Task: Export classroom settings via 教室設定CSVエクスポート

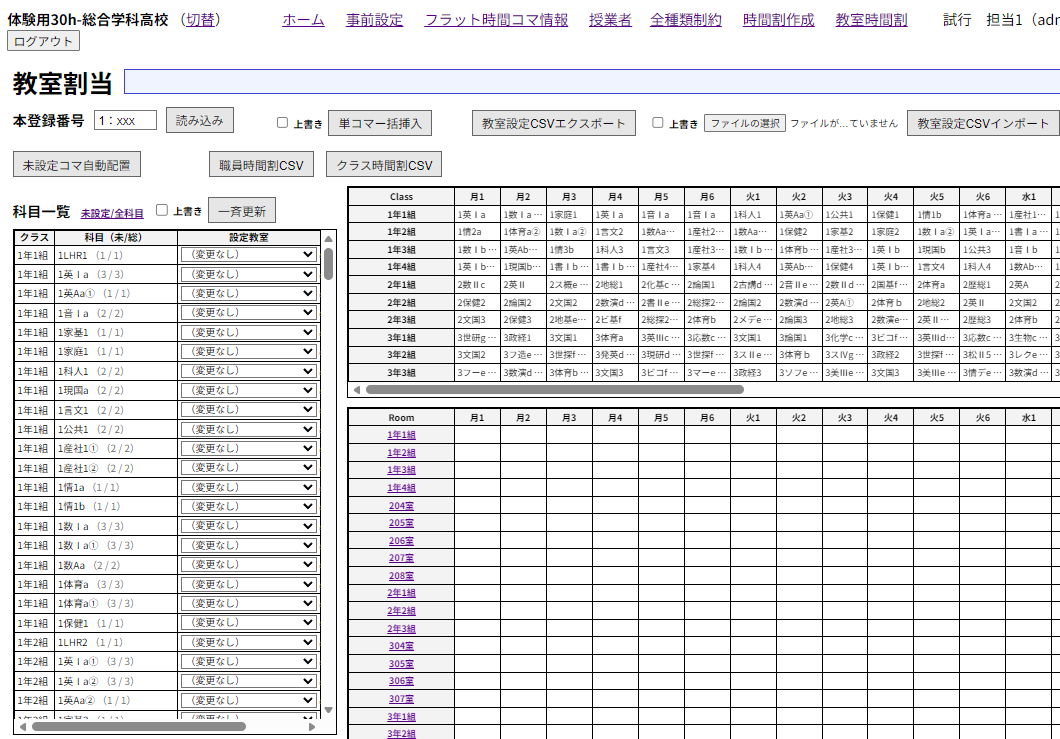Action: pos(552,122)
